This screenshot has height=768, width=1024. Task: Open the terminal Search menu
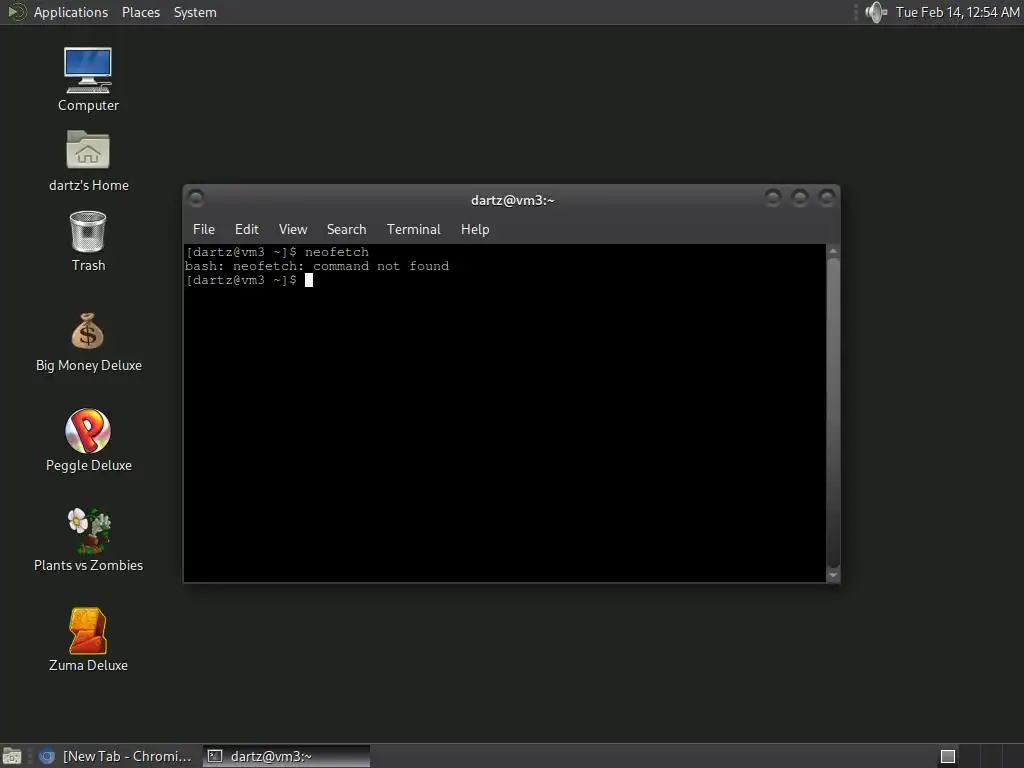pyautogui.click(x=346, y=229)
